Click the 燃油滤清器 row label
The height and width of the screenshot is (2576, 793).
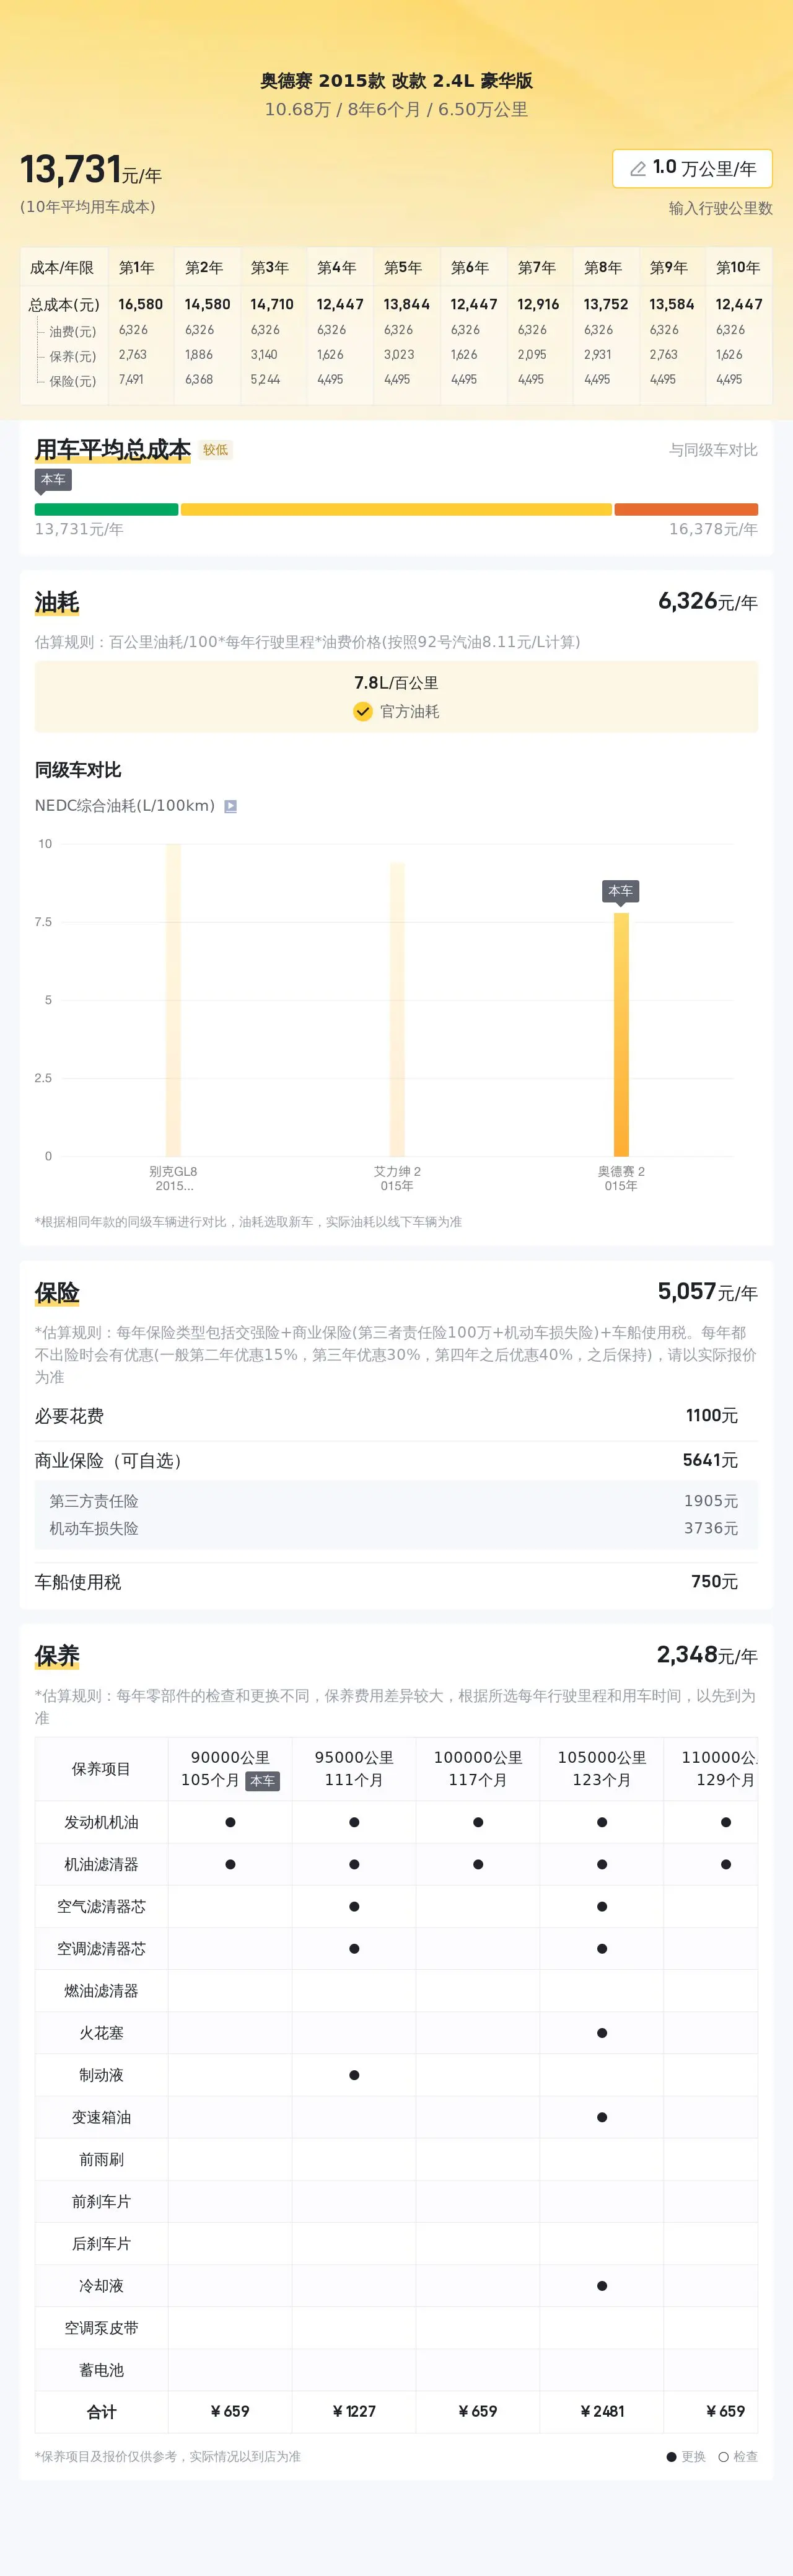coord(102,1991)
